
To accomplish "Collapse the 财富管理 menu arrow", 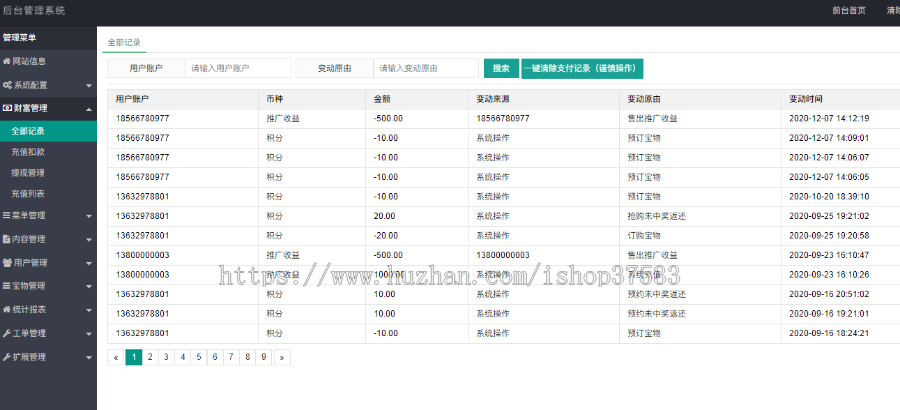I will pos(89,109).
